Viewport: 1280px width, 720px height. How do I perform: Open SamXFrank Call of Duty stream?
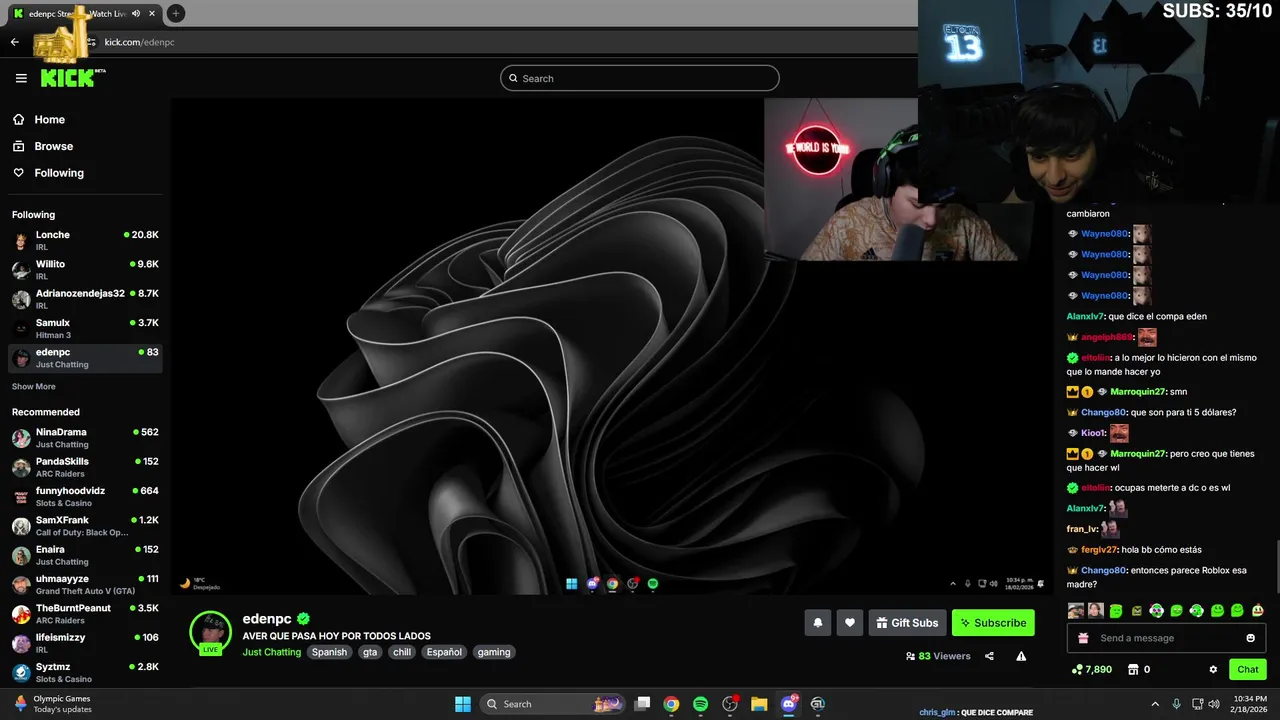tap(85, 526)
